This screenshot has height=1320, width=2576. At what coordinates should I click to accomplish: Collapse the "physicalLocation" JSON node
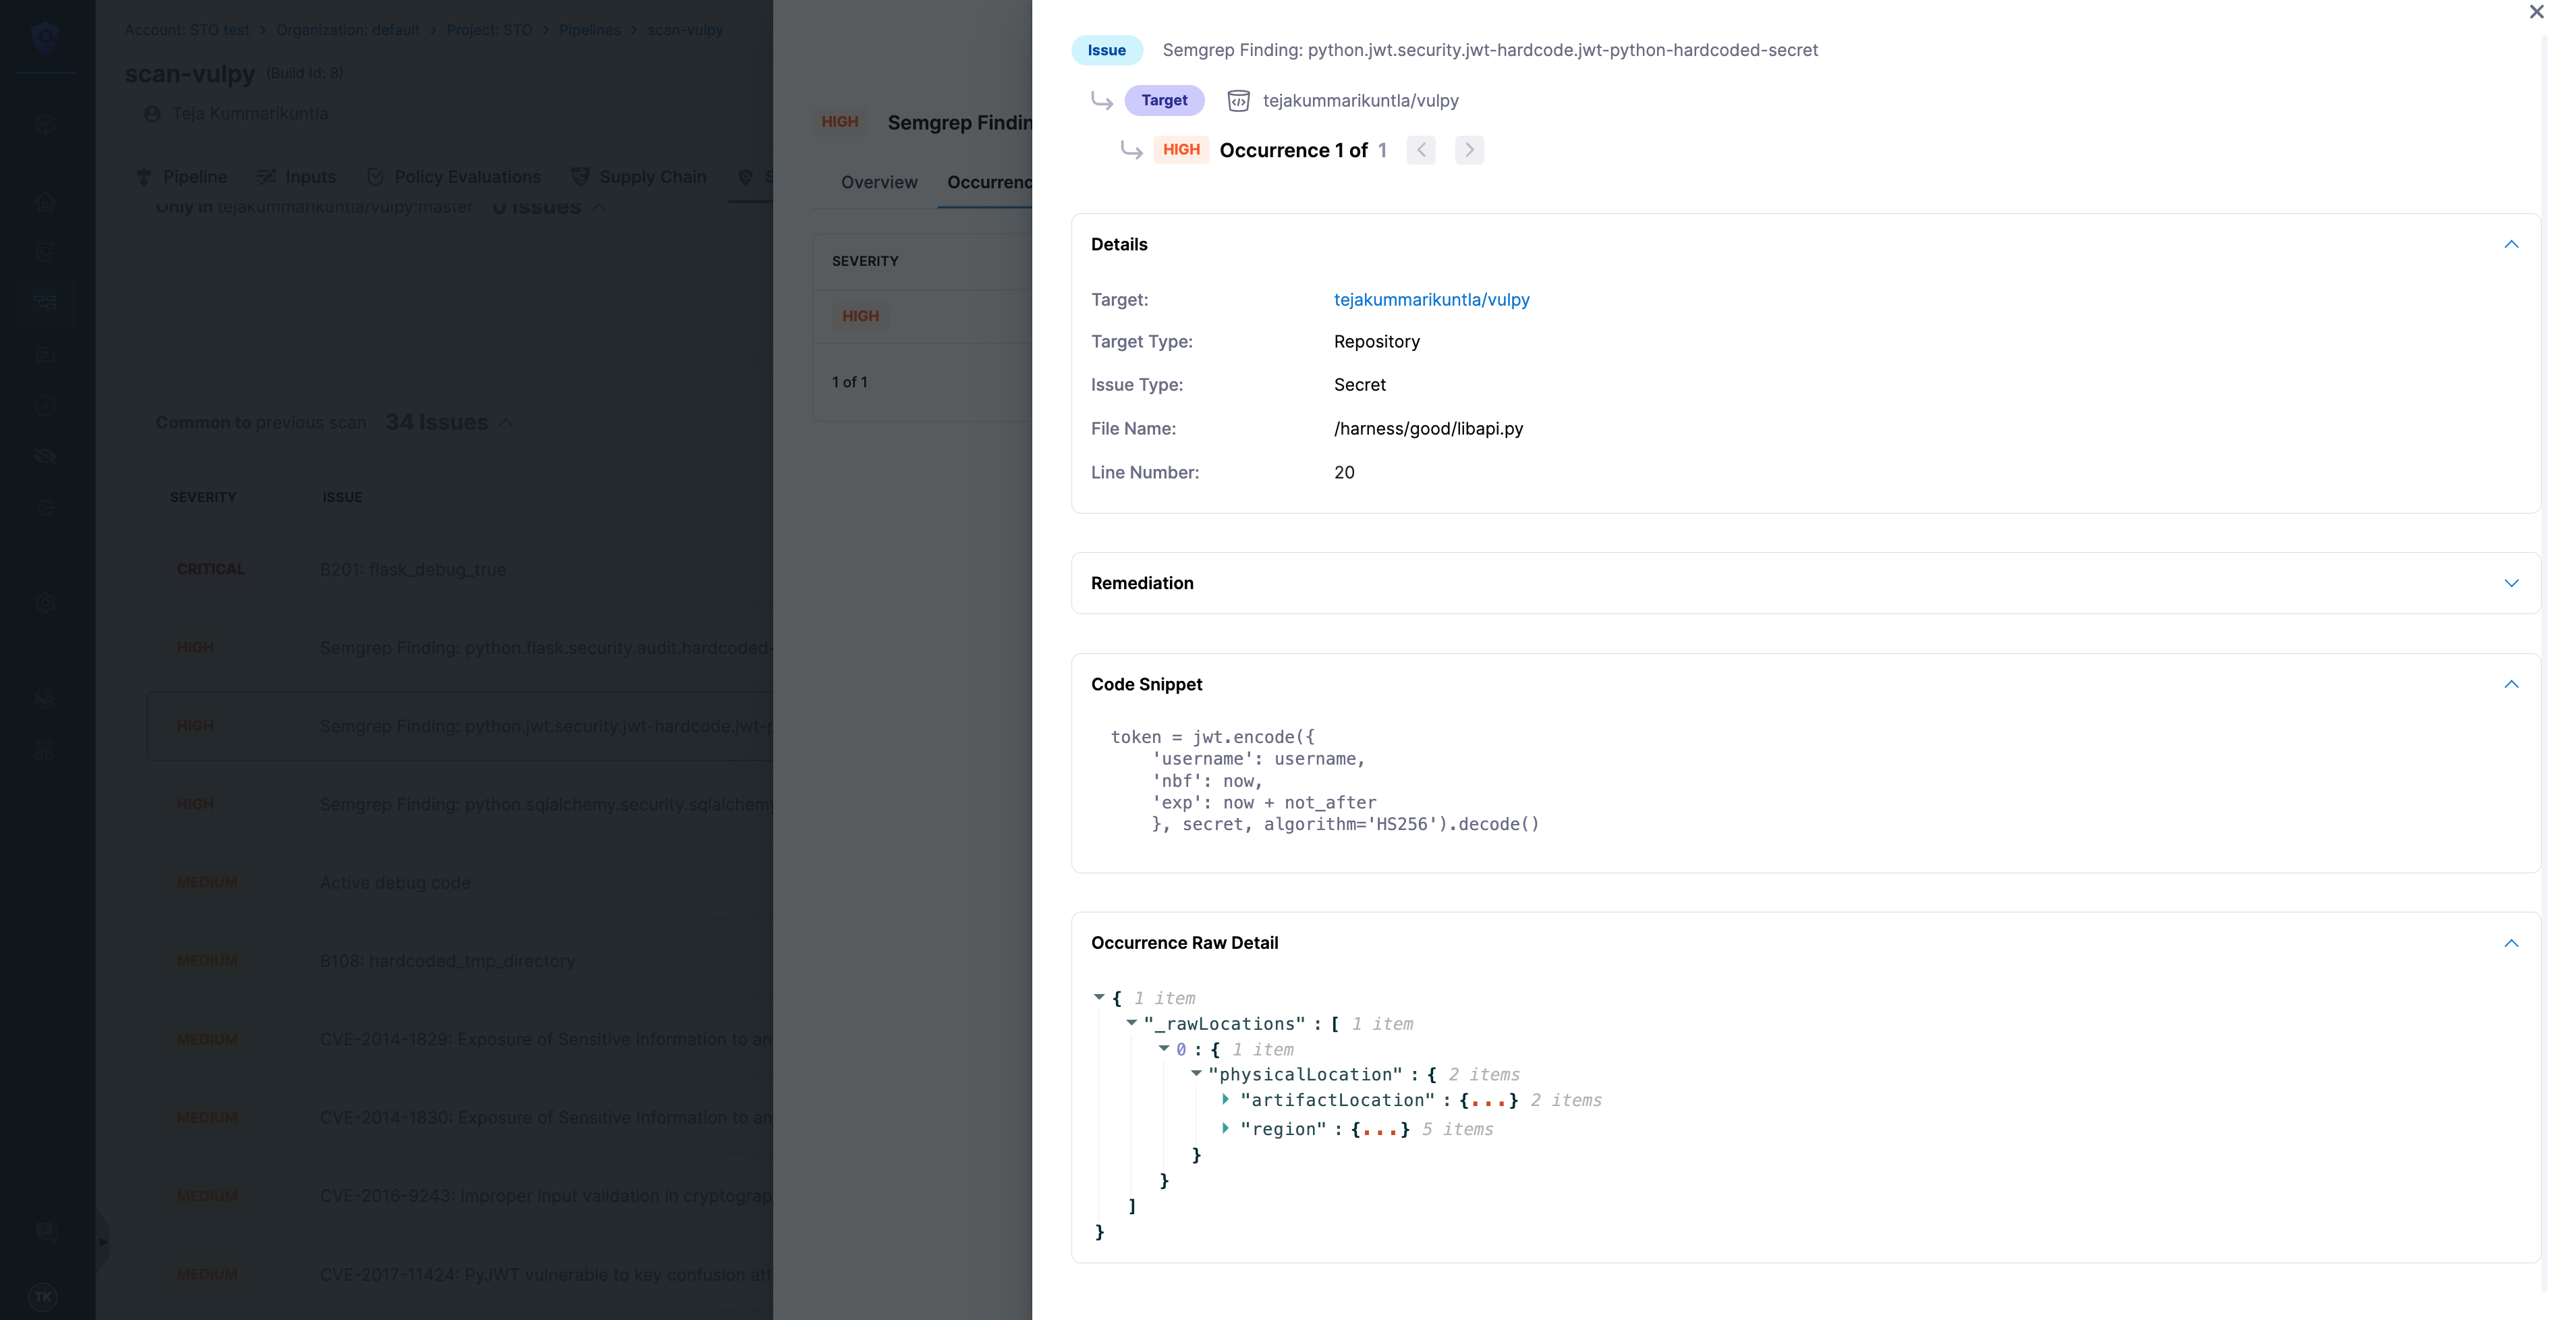1196,1073
